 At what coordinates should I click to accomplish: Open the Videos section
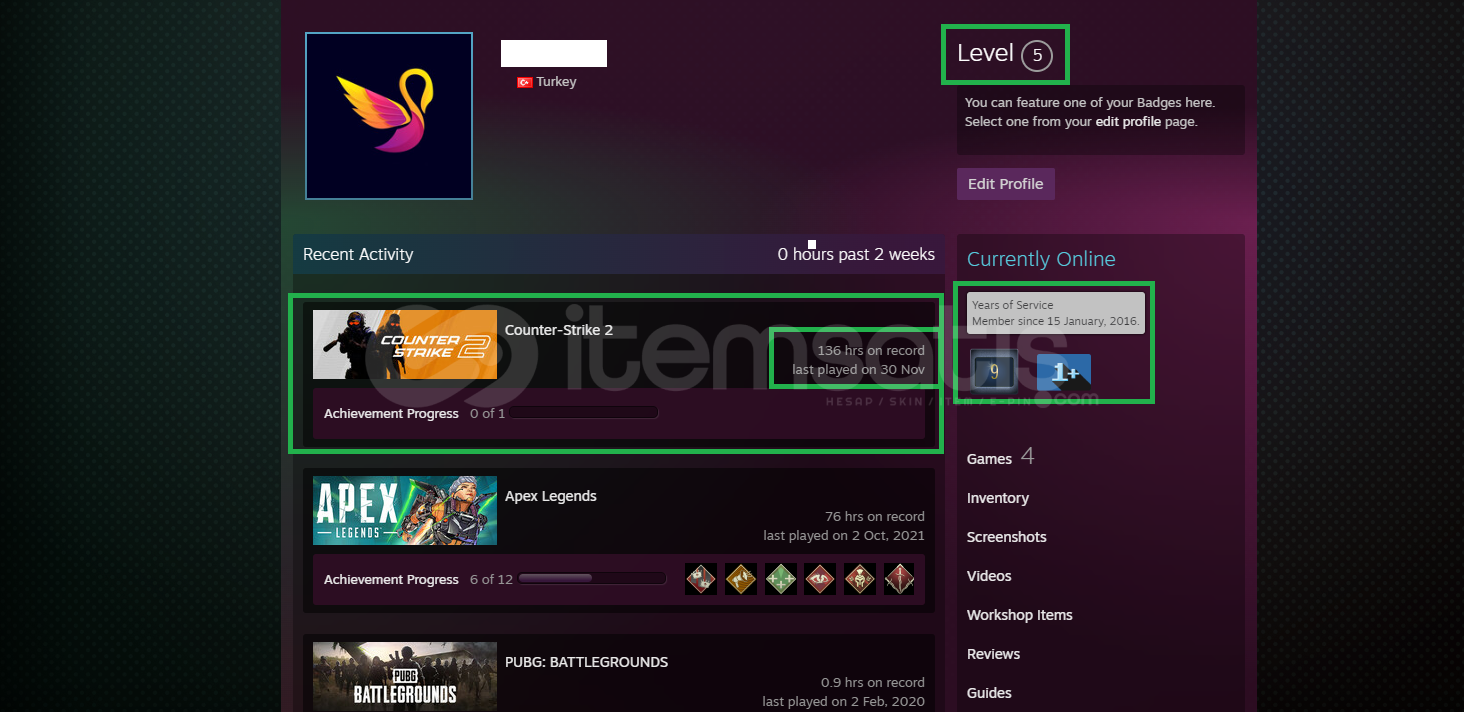pyautogui.click(x=989, y=576)
